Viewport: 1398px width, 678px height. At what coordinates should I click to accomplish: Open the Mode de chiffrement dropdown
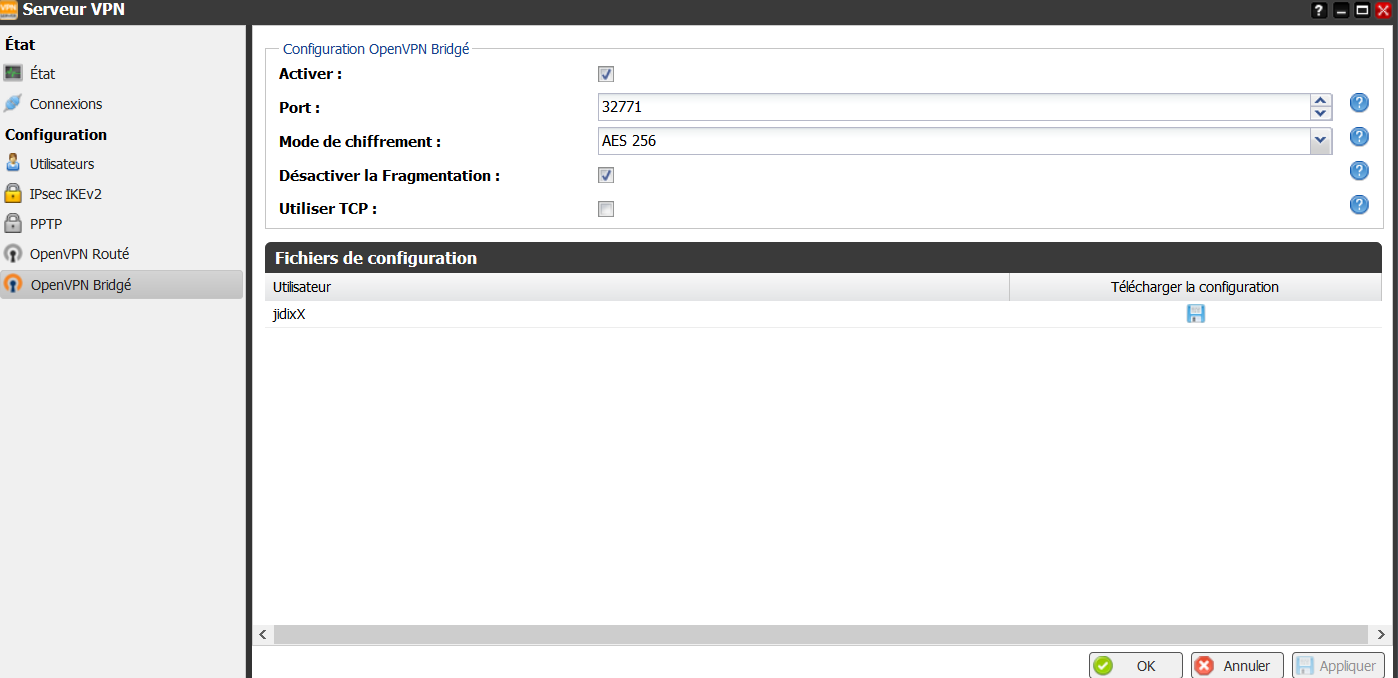tap(1321, 141)
